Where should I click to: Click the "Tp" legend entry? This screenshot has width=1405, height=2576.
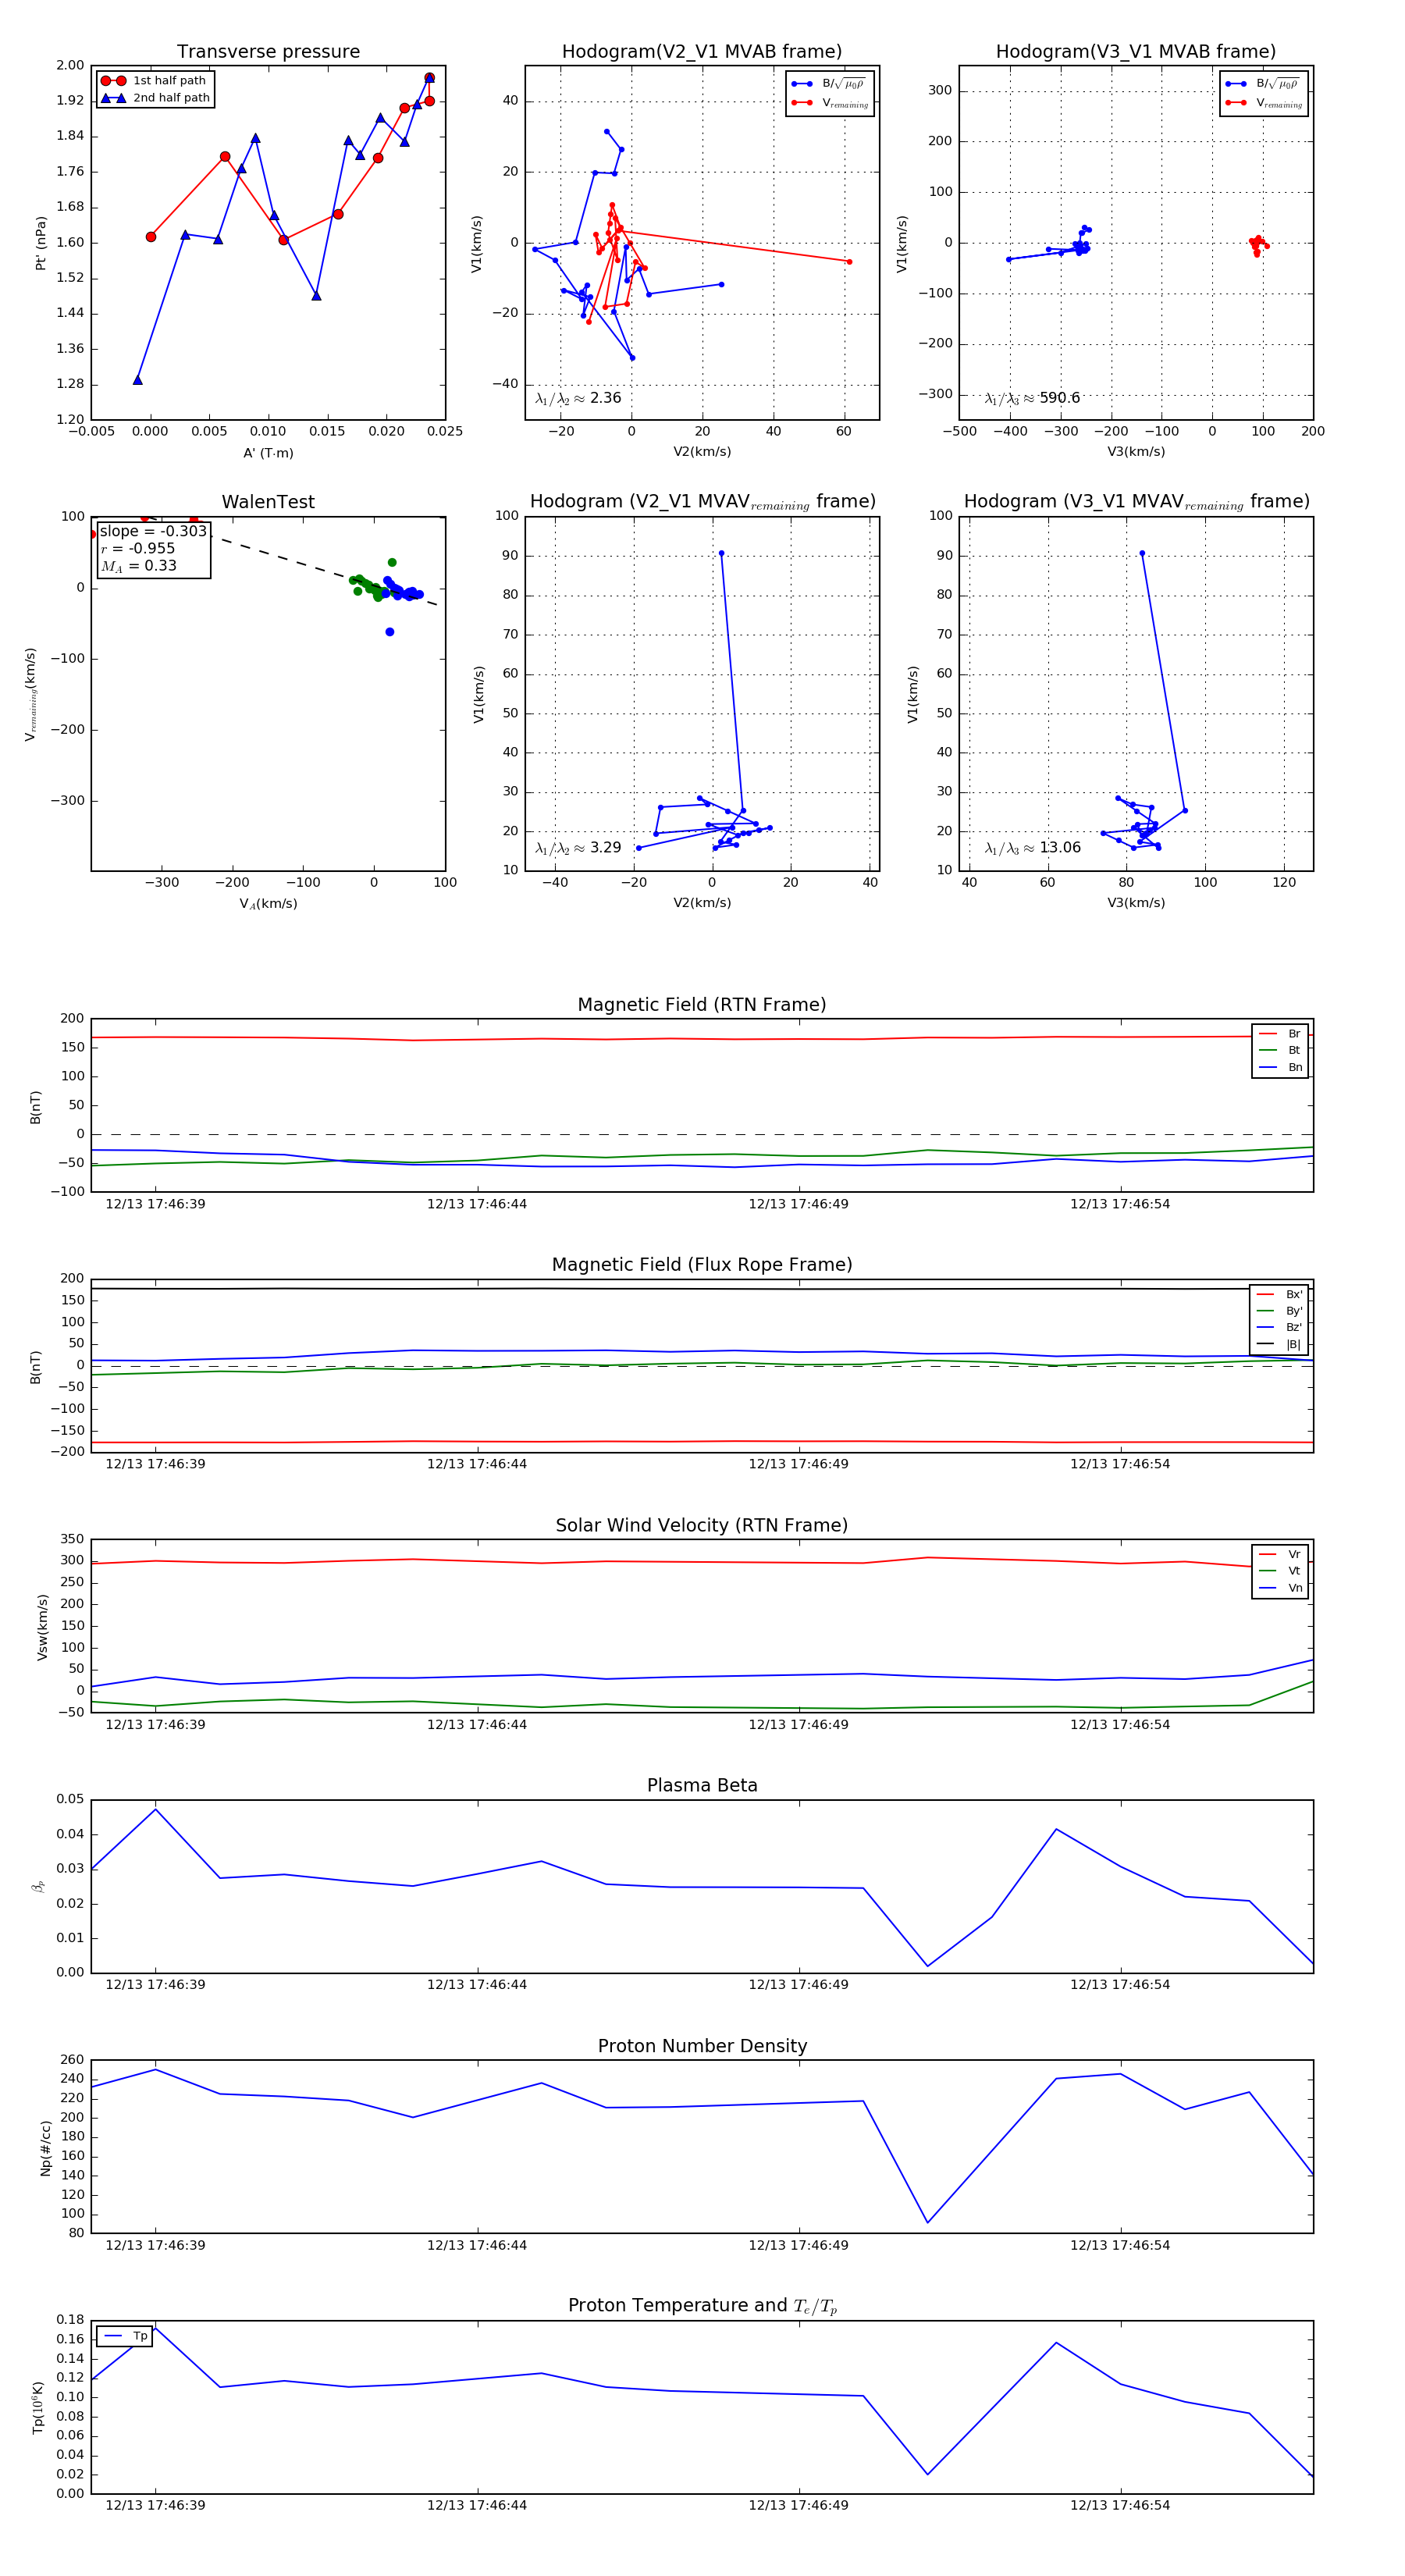125,2336
